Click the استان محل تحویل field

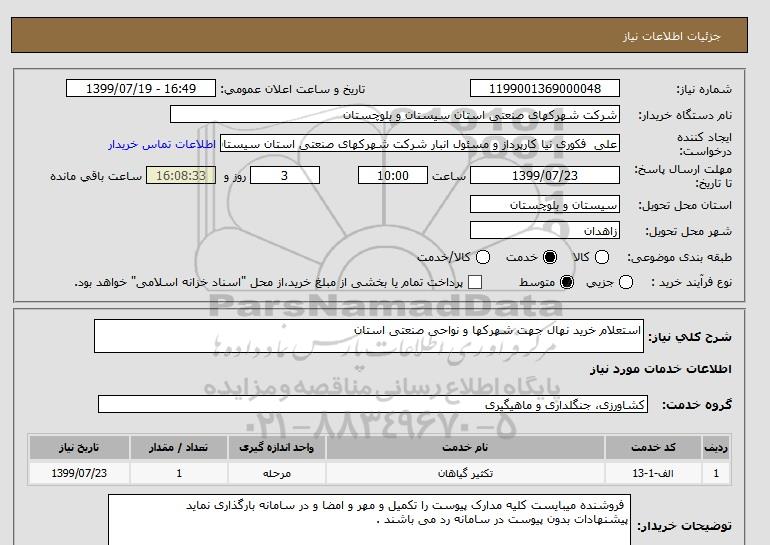click(545, 205)
